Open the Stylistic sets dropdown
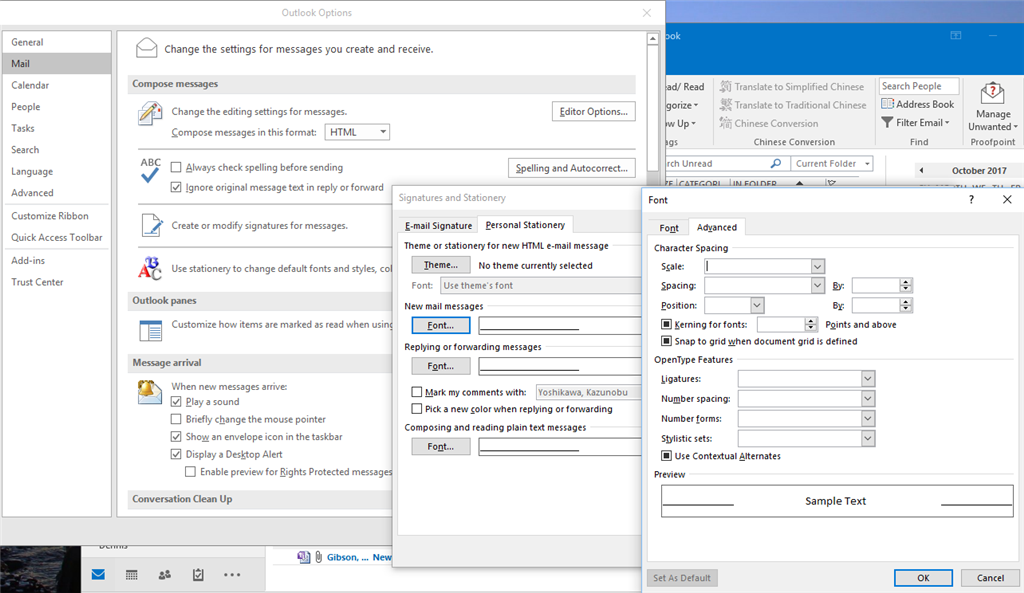1024x593 pixels. tap(867, 439)
